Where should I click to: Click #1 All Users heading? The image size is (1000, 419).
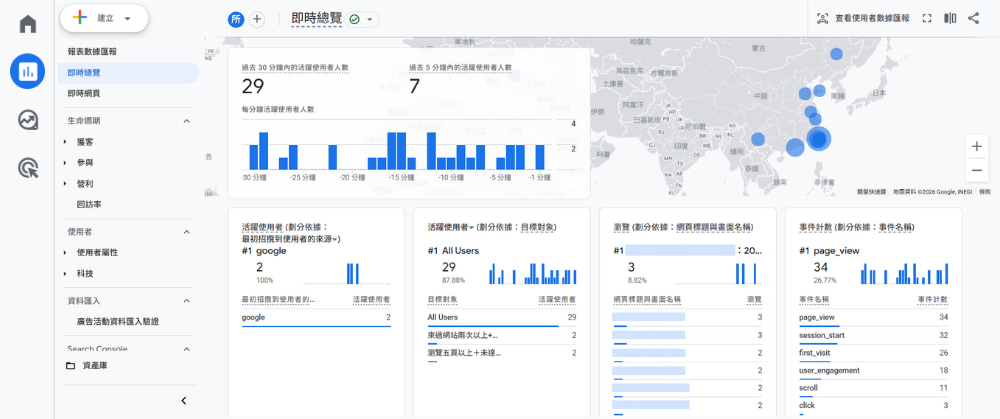coord(453,251)
